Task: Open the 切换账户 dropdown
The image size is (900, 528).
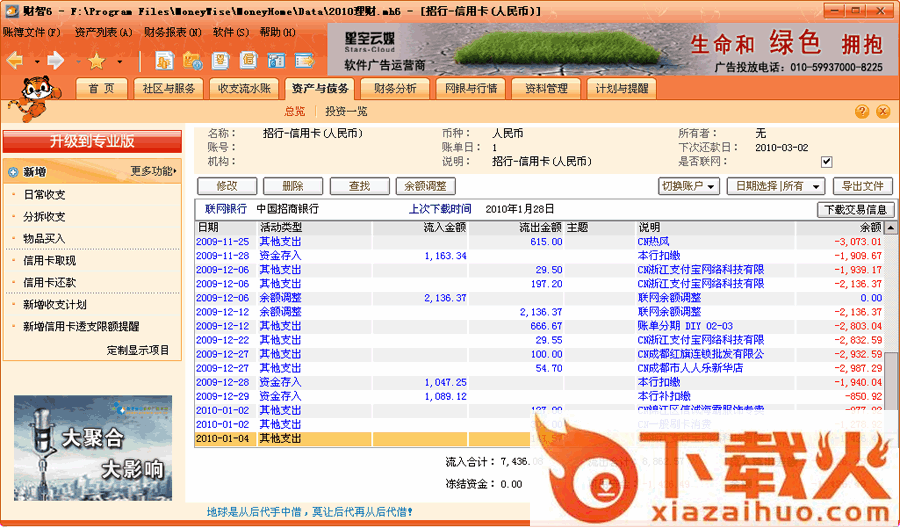Action: 689,186
